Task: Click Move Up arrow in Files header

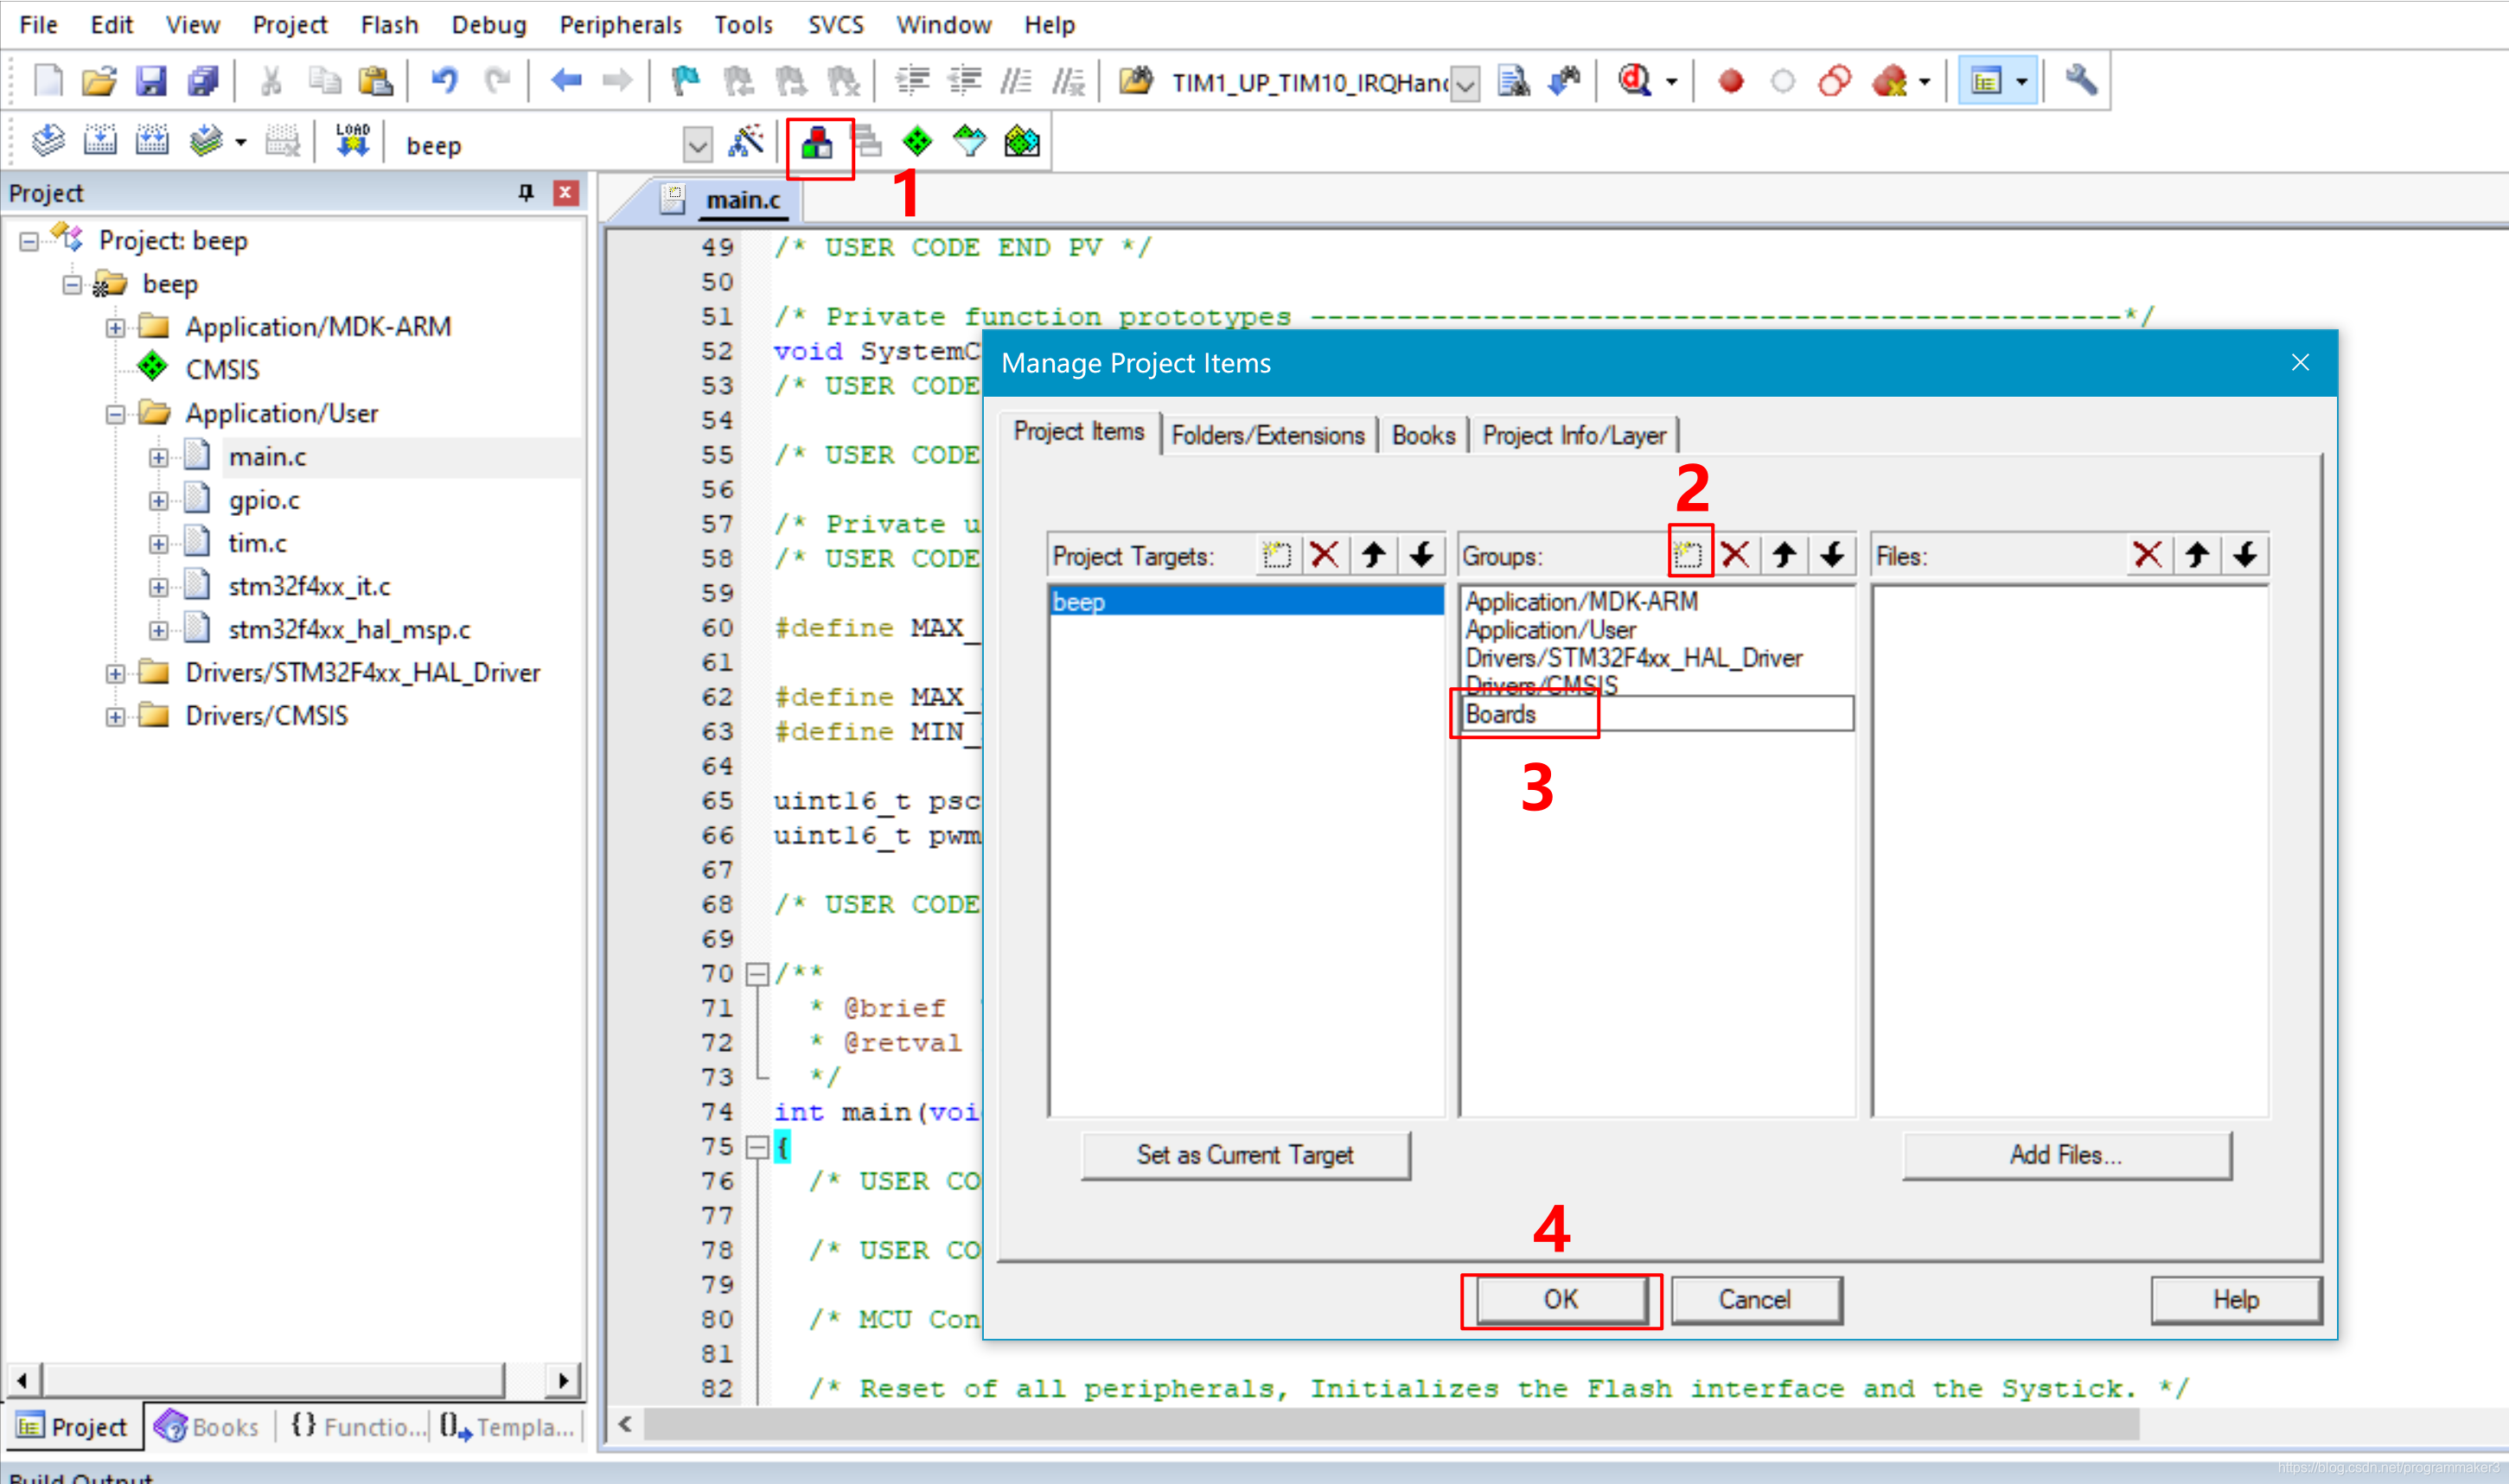Action: [x=2196, y=554]
